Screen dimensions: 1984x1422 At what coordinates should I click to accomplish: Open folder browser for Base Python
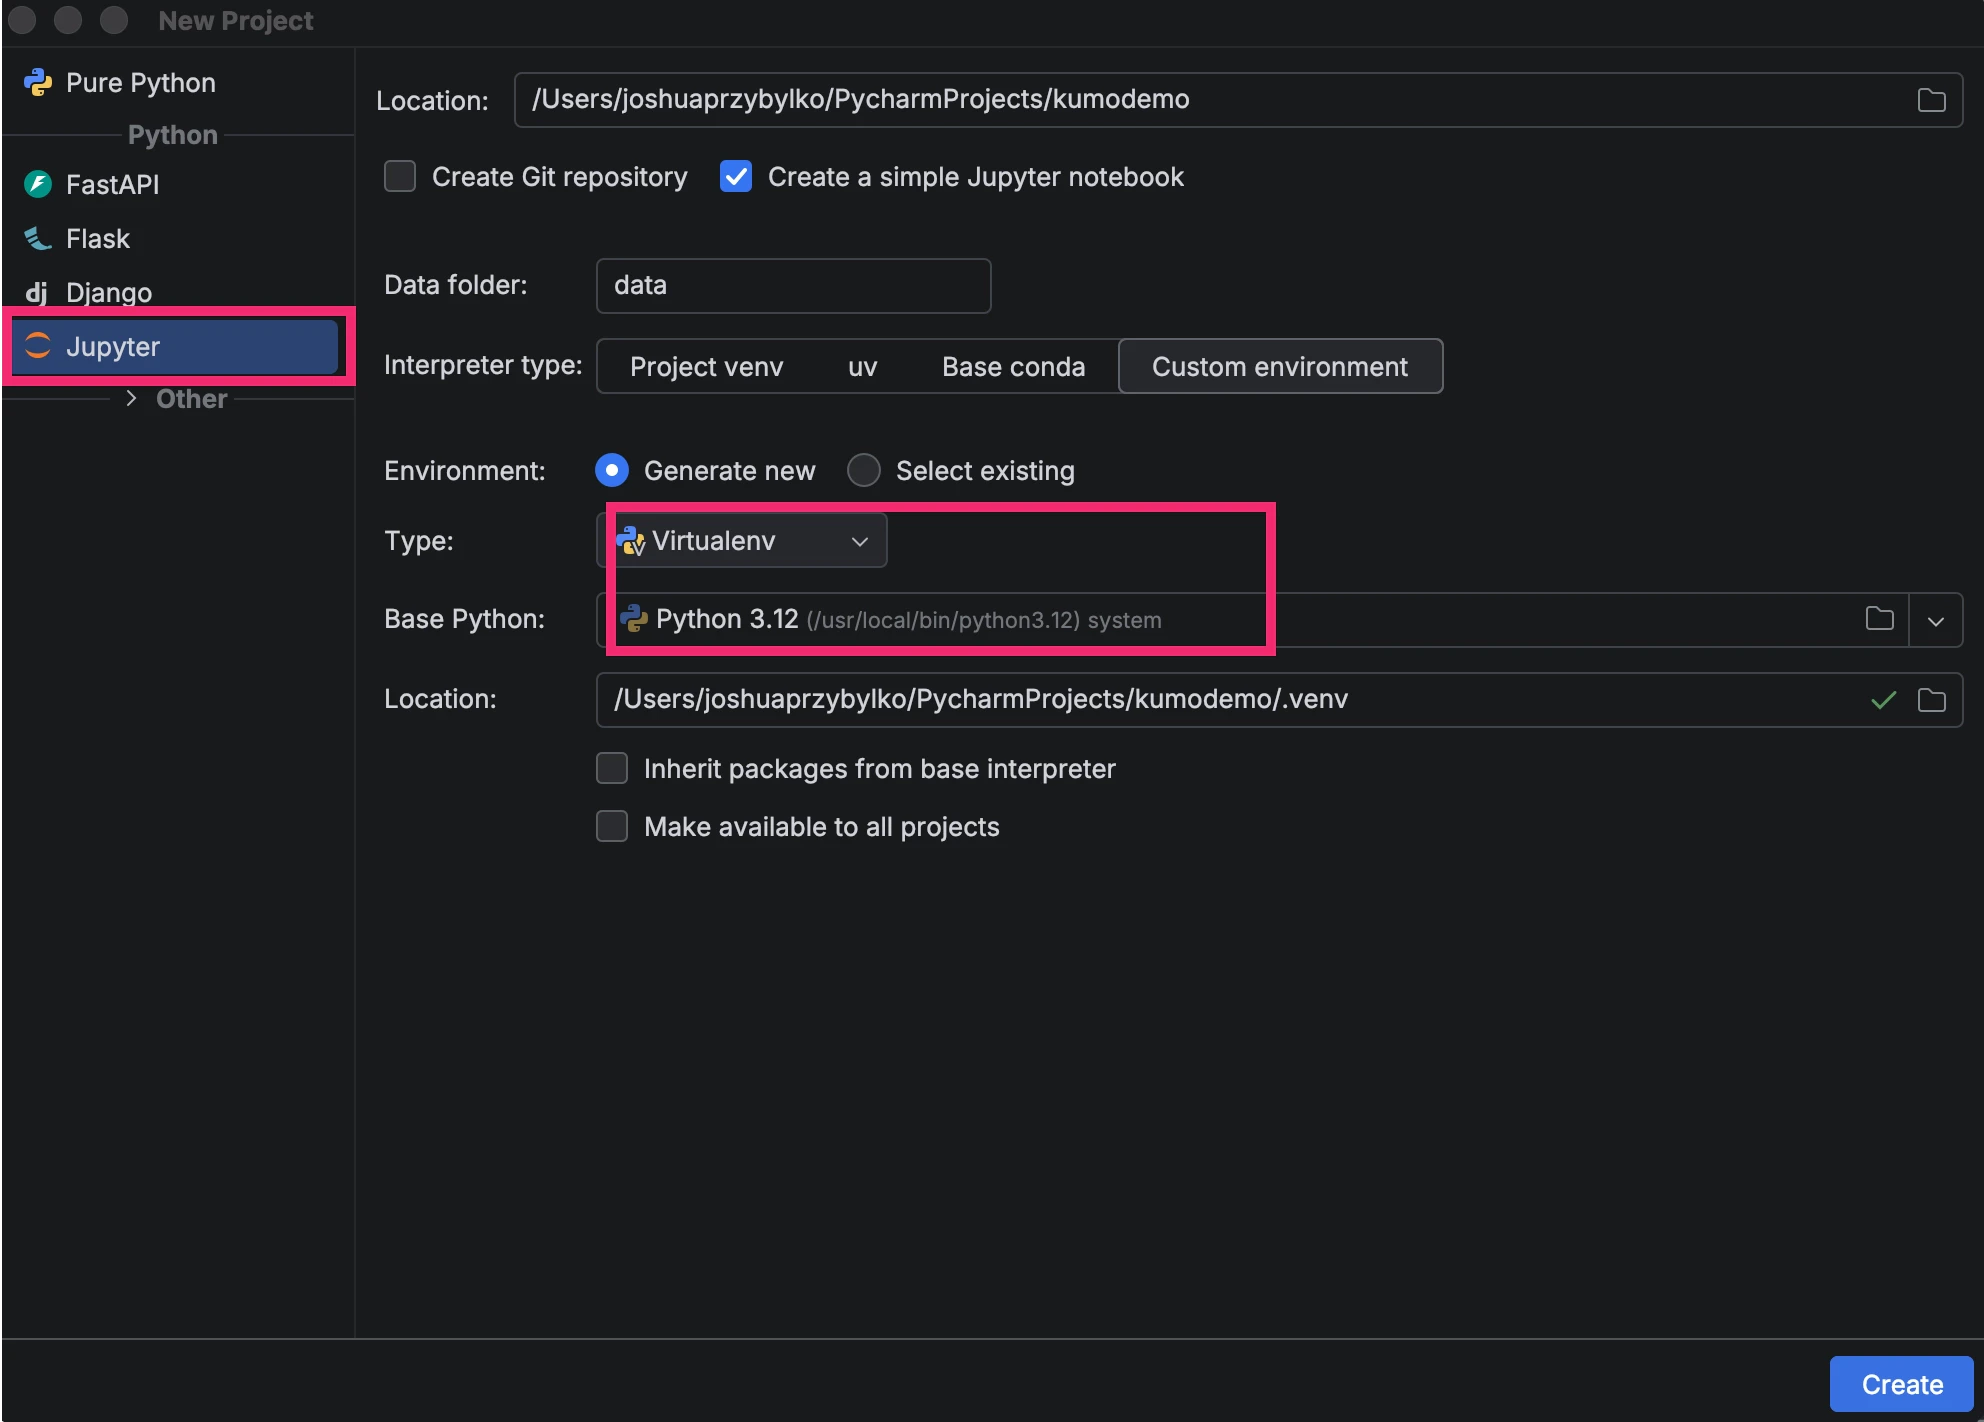click(1879, 619)
